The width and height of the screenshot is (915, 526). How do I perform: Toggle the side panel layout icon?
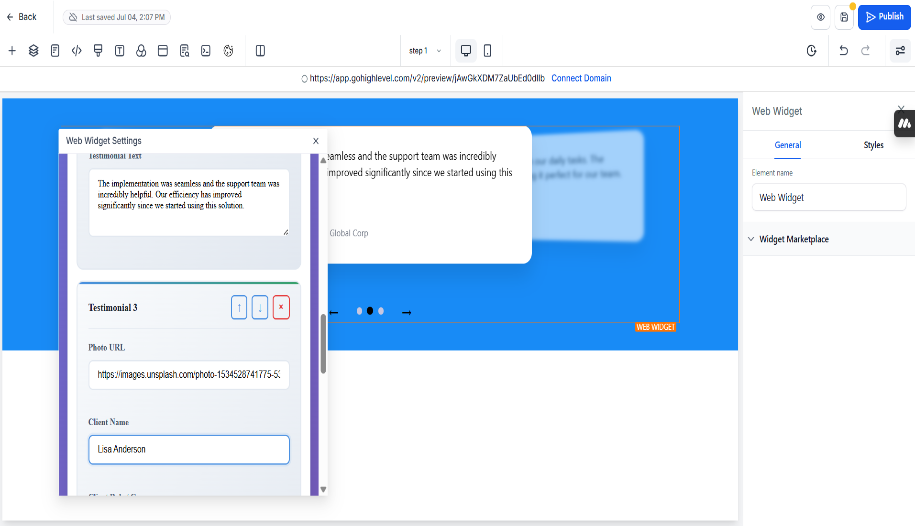point(260,51)
